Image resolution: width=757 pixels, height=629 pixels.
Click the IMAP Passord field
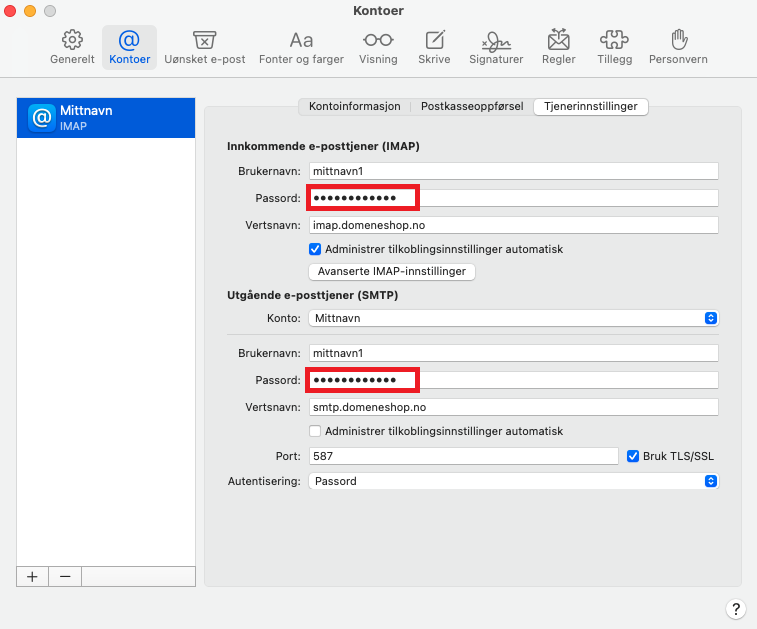(x=514, y=198)
